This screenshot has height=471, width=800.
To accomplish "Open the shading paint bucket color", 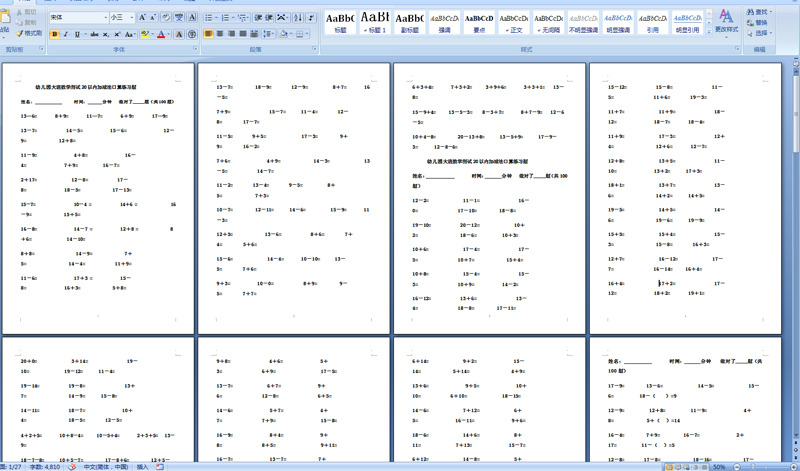I will point(285,34).
